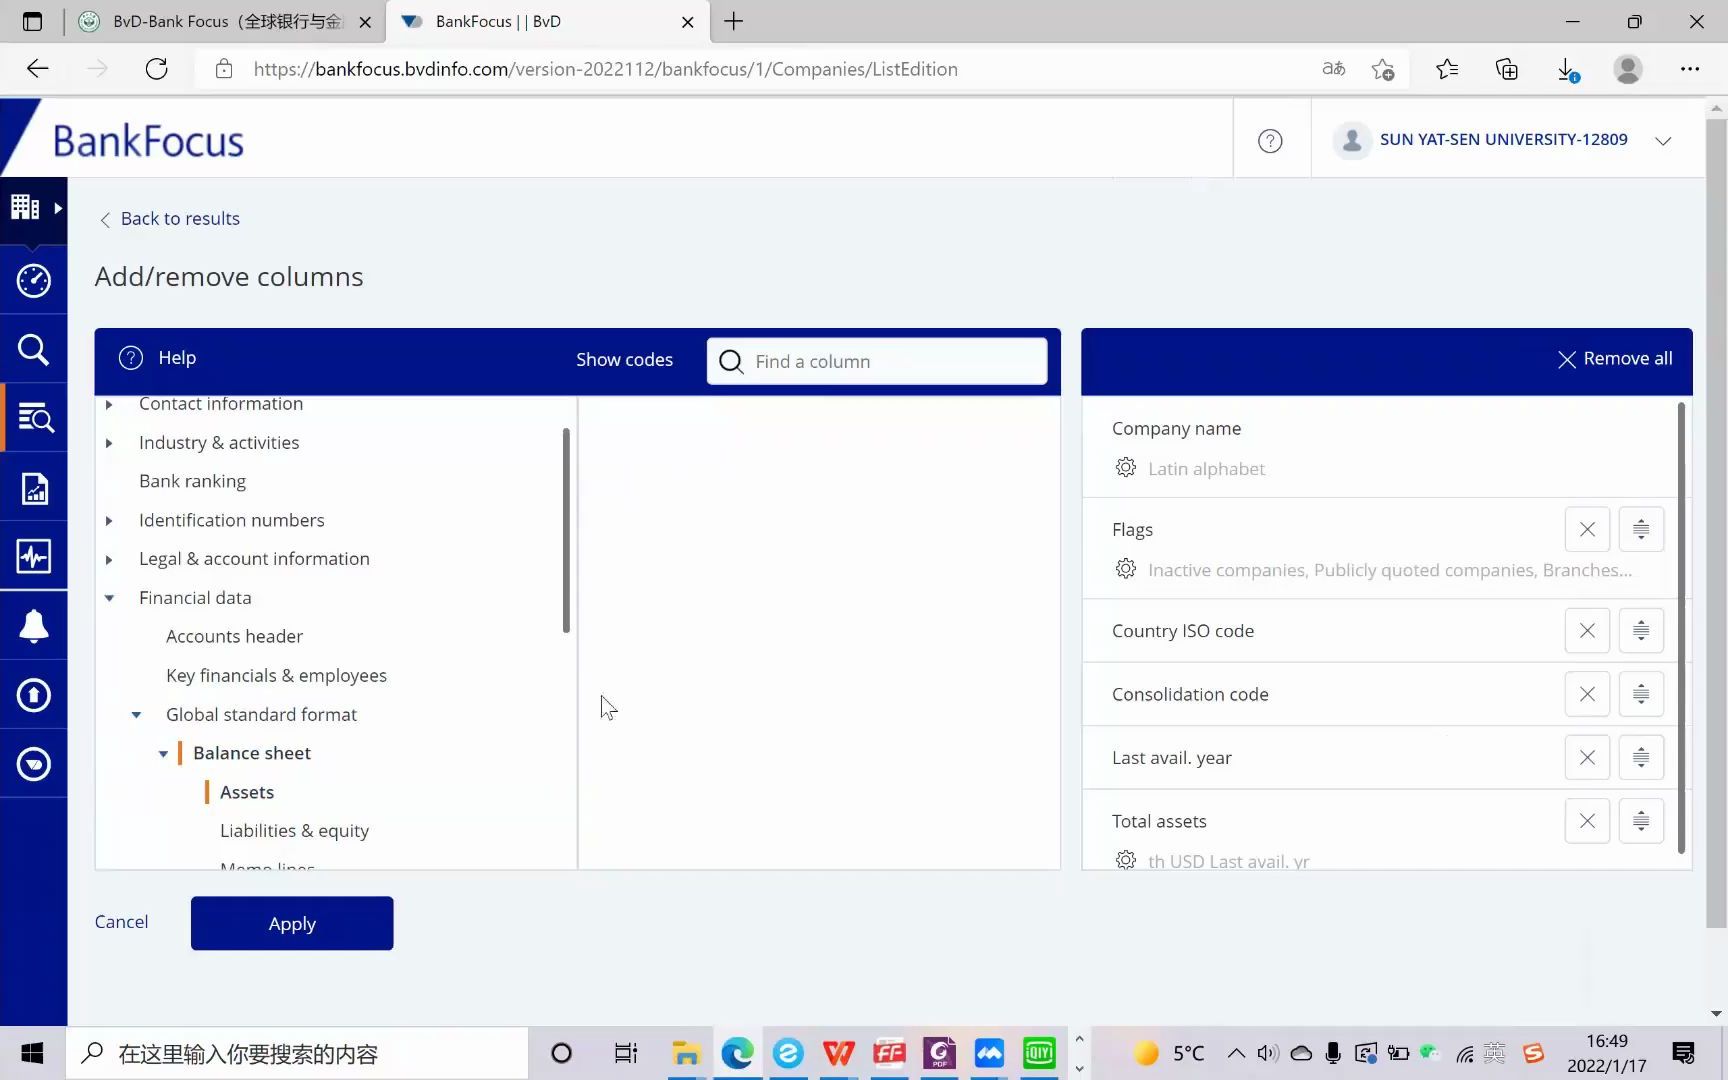The image size is (1728, 1080).
Task: Click the Apply button
Action: (x=291, y=923)
